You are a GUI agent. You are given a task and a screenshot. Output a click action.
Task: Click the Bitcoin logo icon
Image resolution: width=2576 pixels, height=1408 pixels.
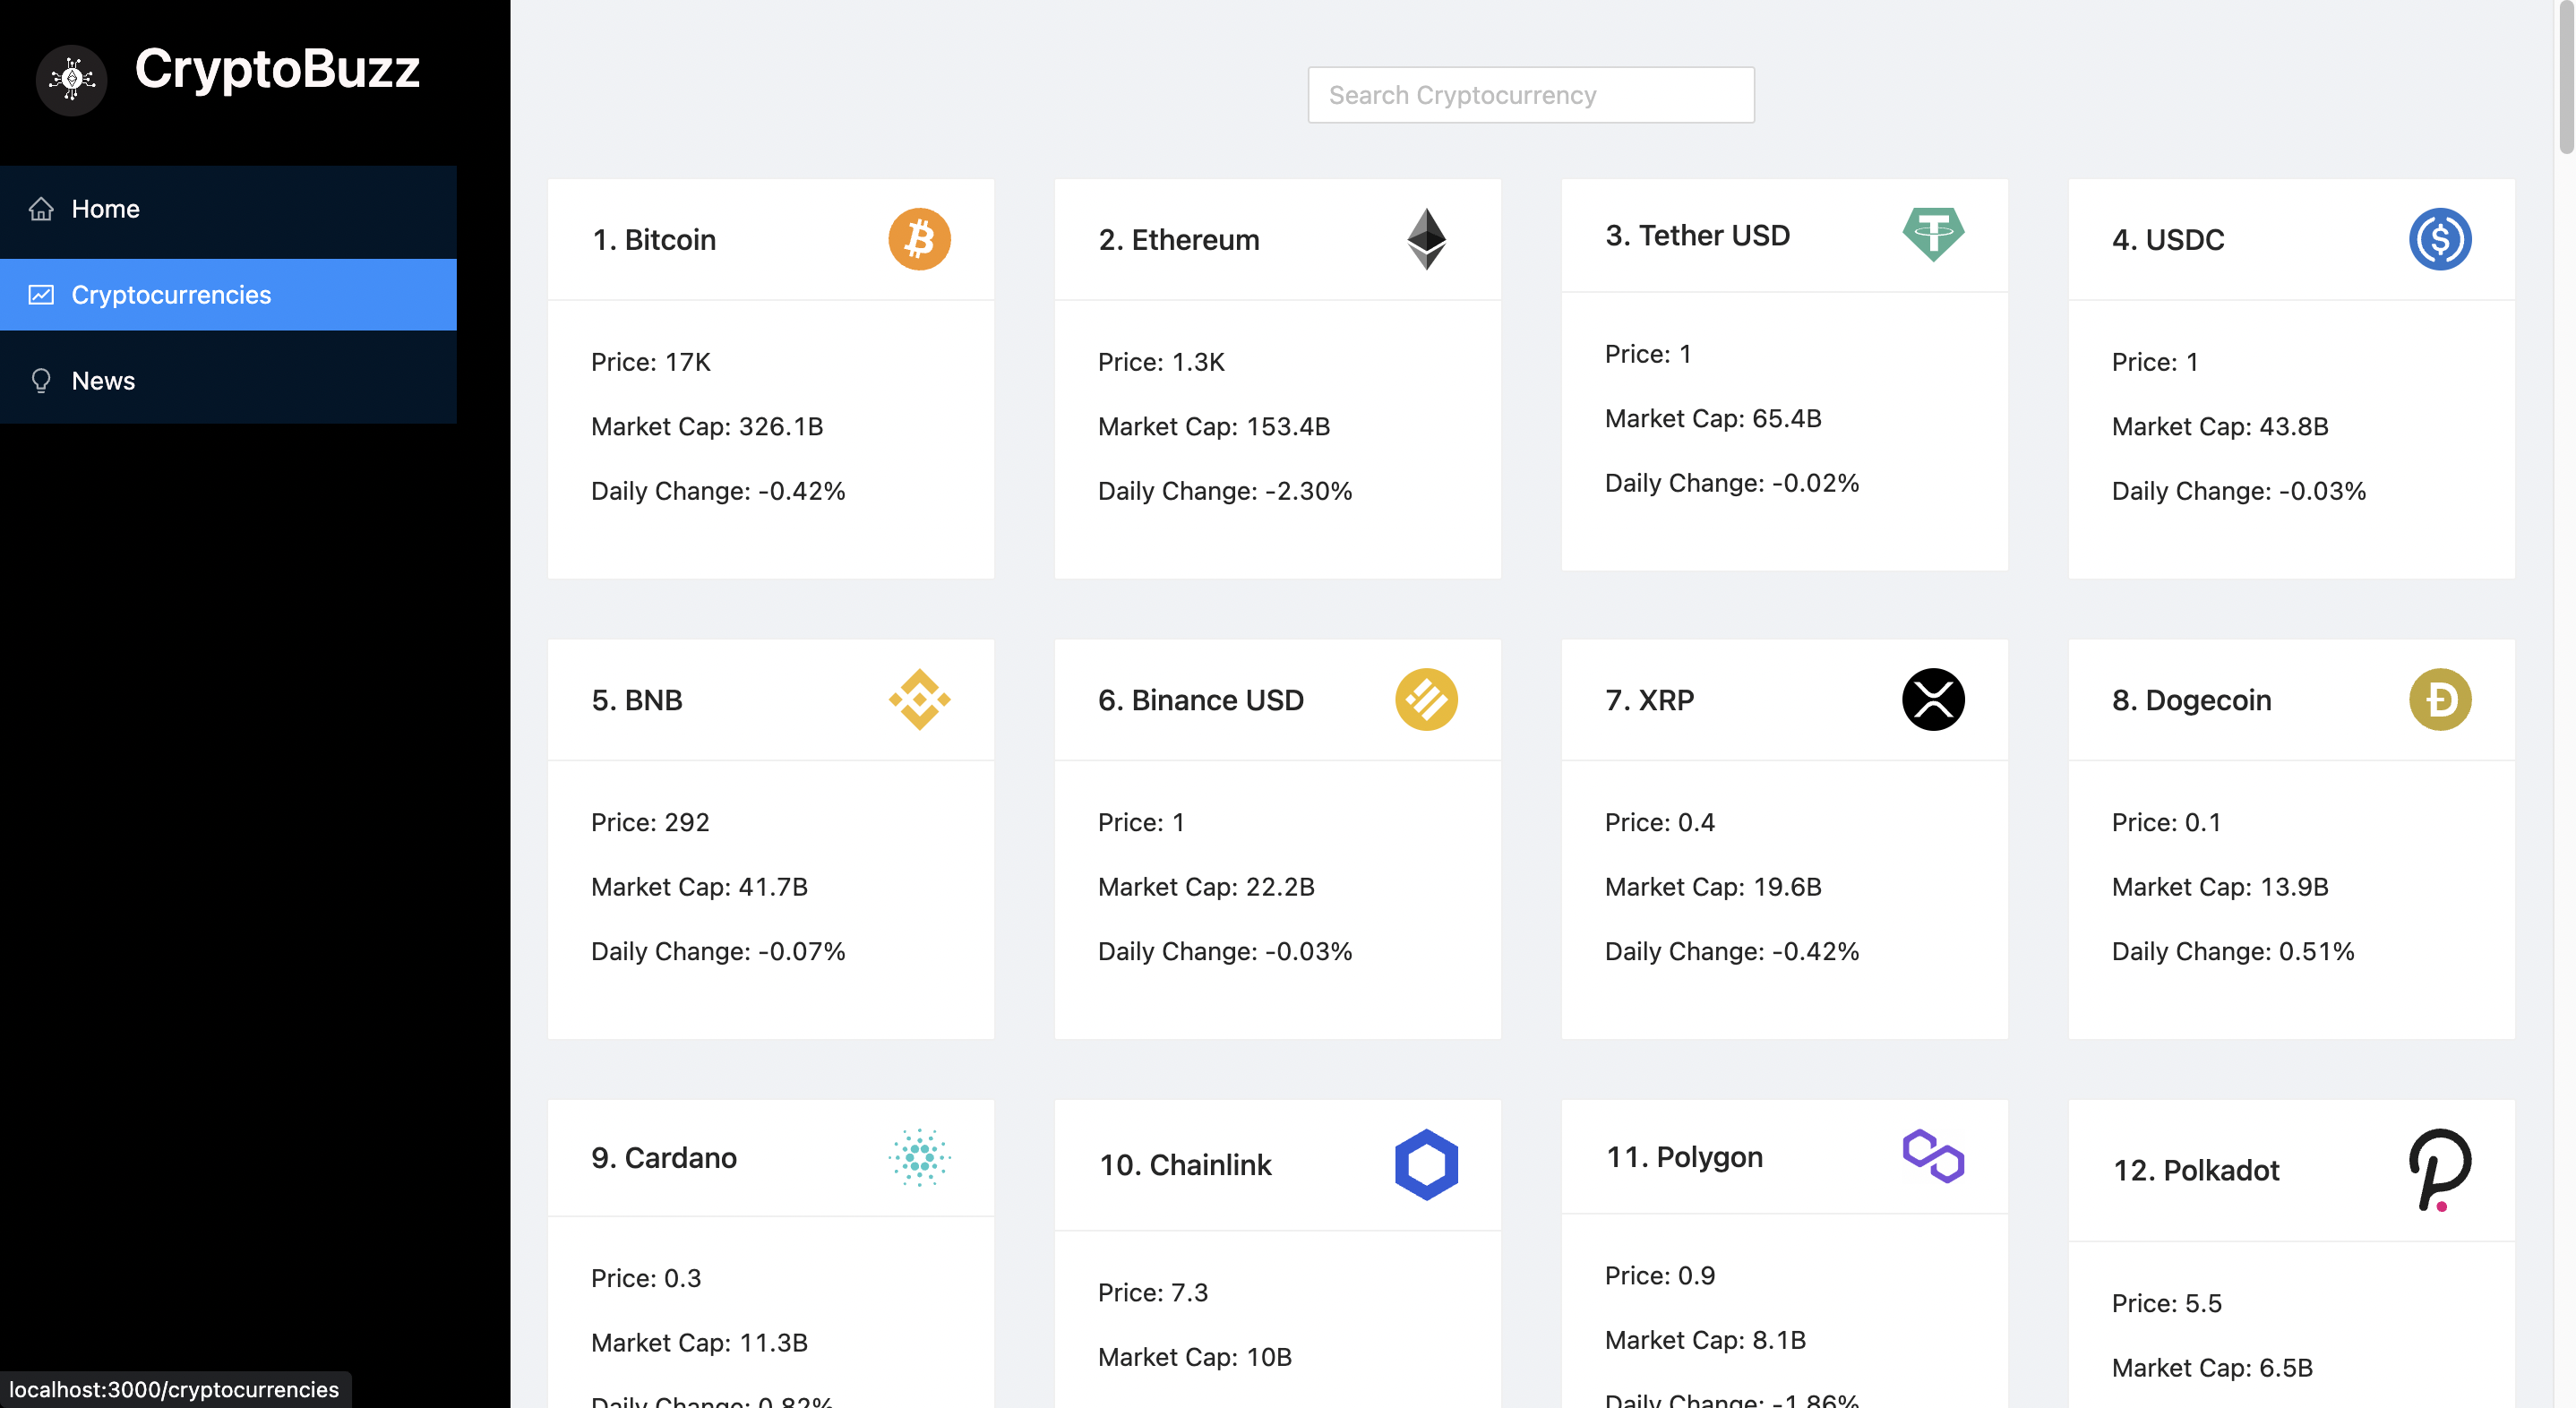click(x=921, y=238)
